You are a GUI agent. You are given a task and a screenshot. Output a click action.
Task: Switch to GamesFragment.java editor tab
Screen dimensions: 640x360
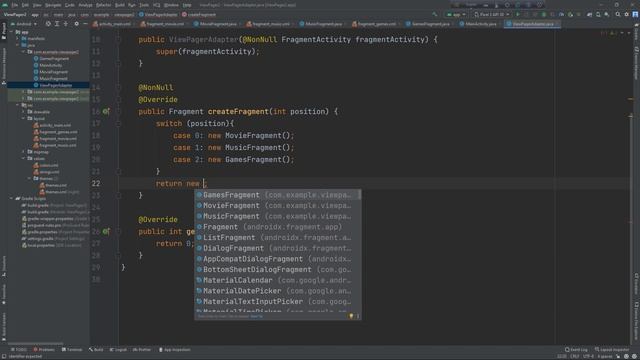(x=429, y=24)
